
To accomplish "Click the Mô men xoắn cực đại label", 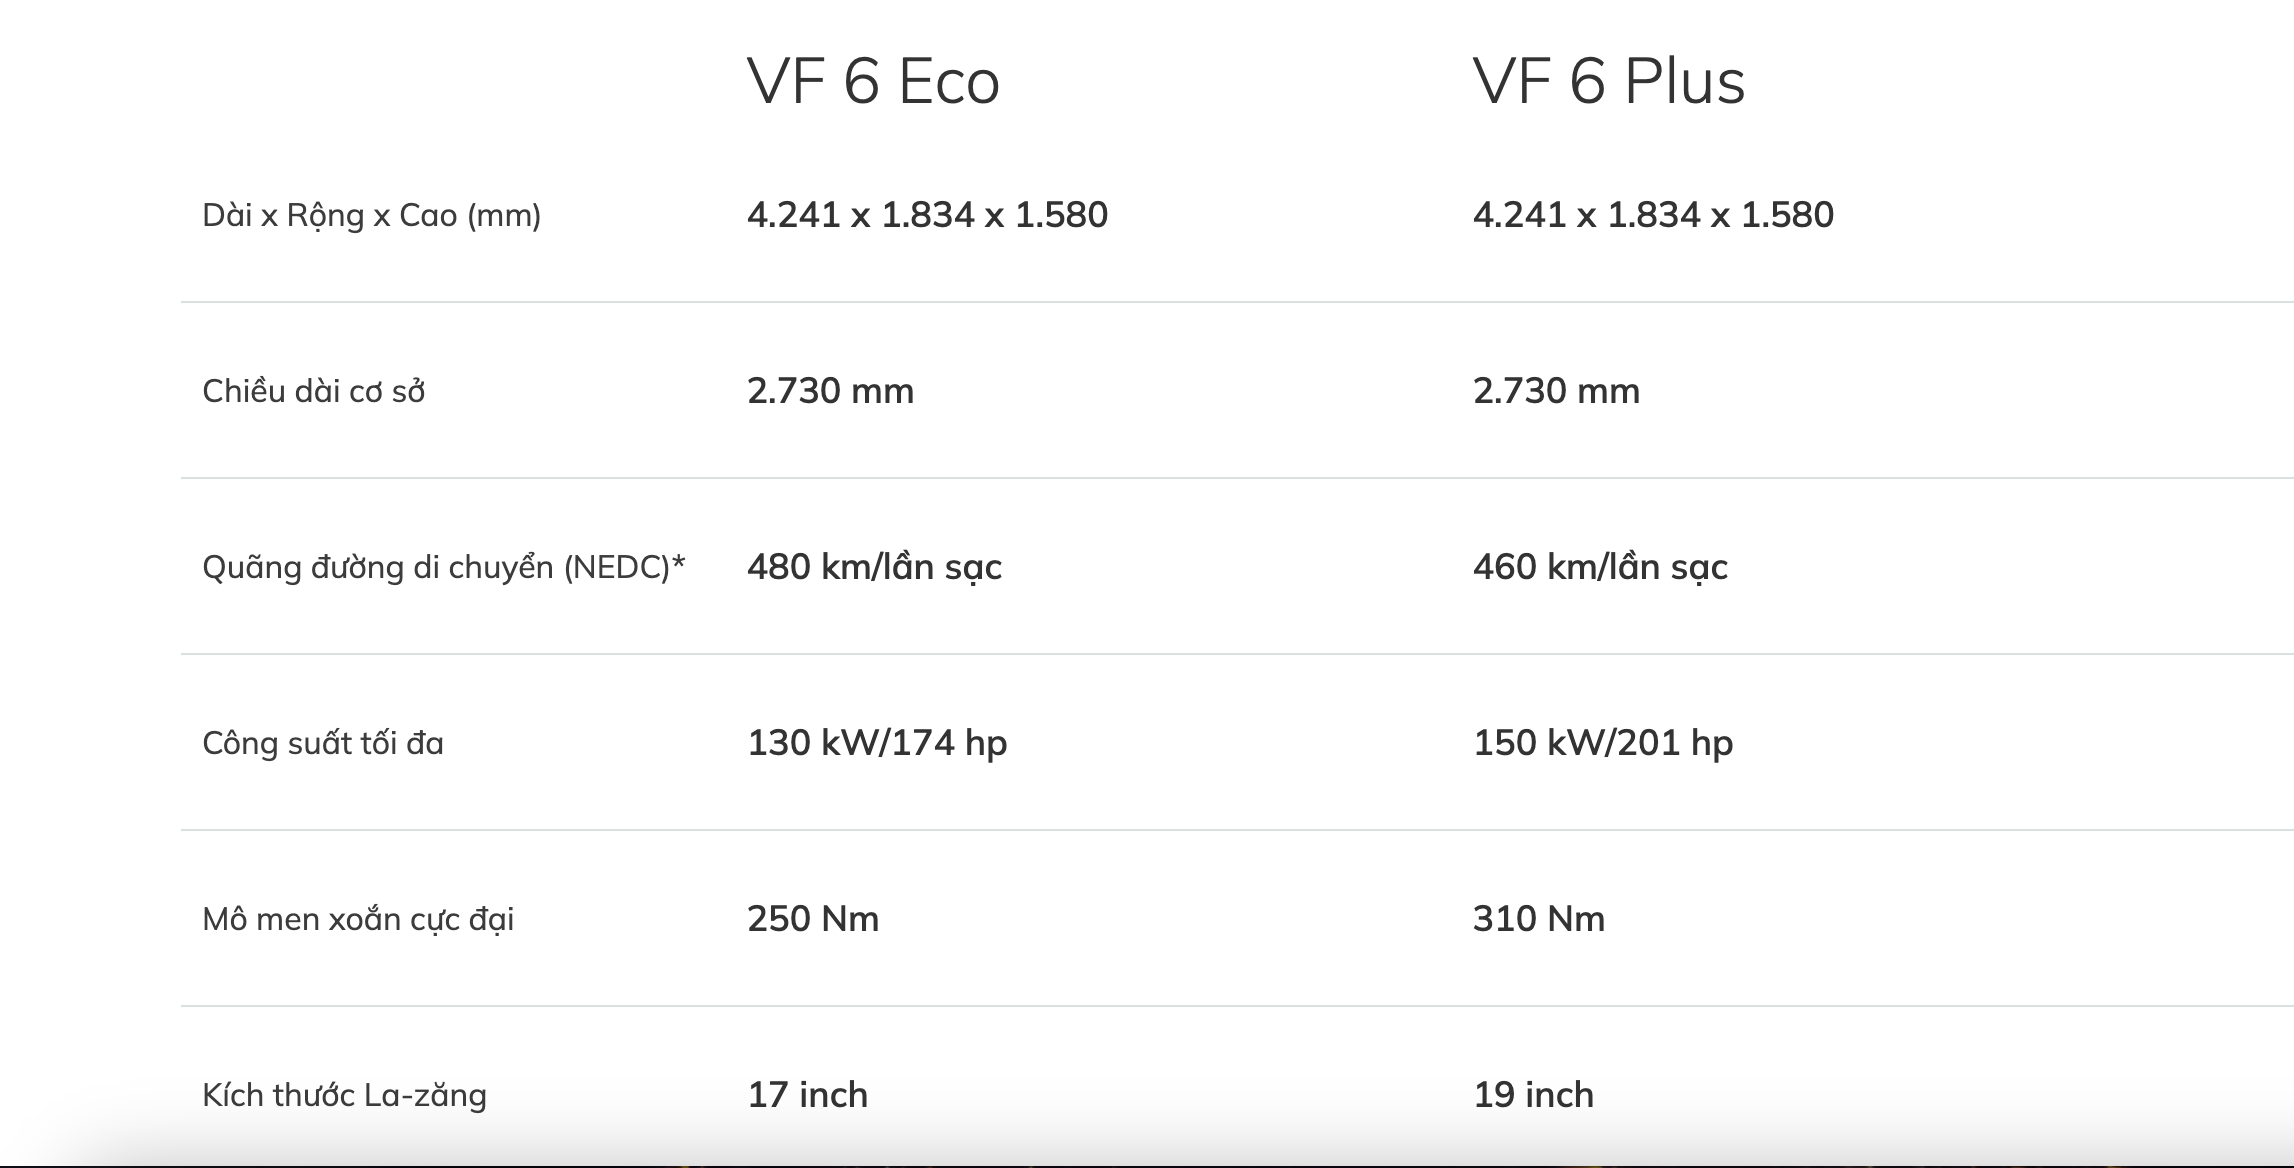I will (x=357, y=919).
